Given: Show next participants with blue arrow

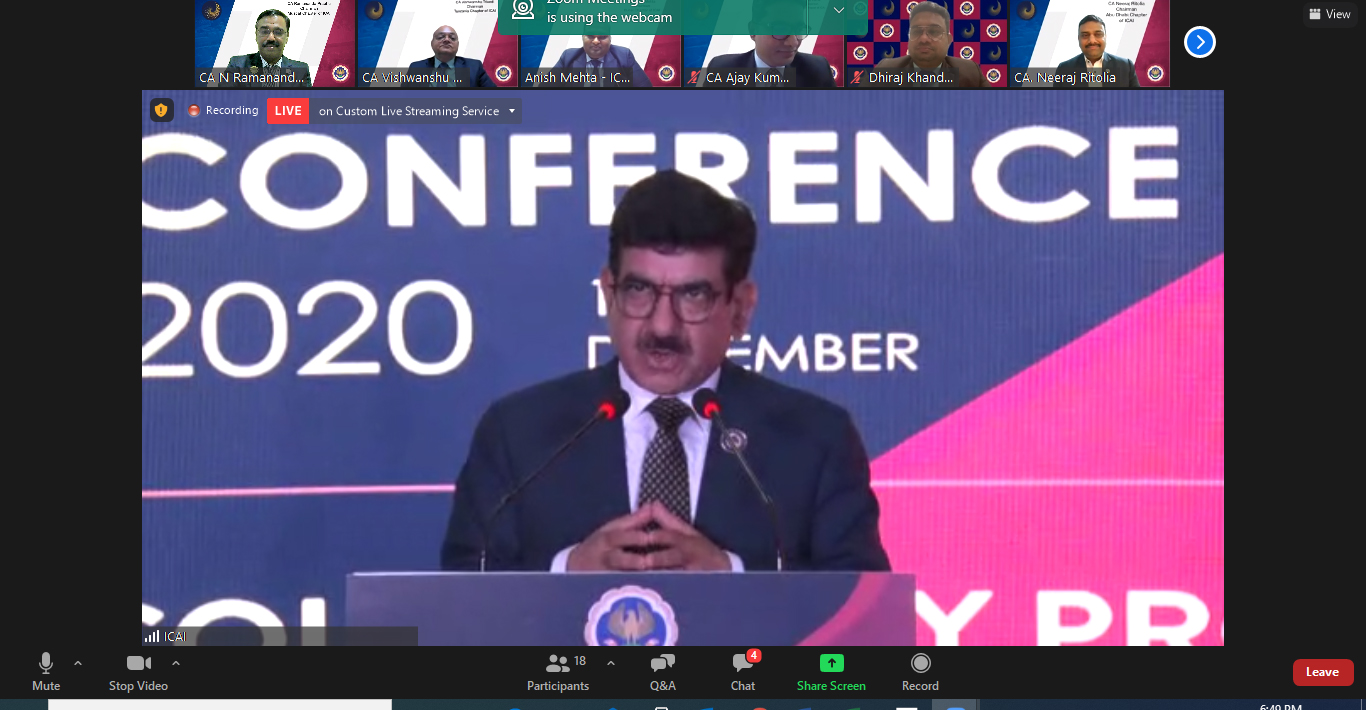Looking at the screenshot, I should 1199,42.
